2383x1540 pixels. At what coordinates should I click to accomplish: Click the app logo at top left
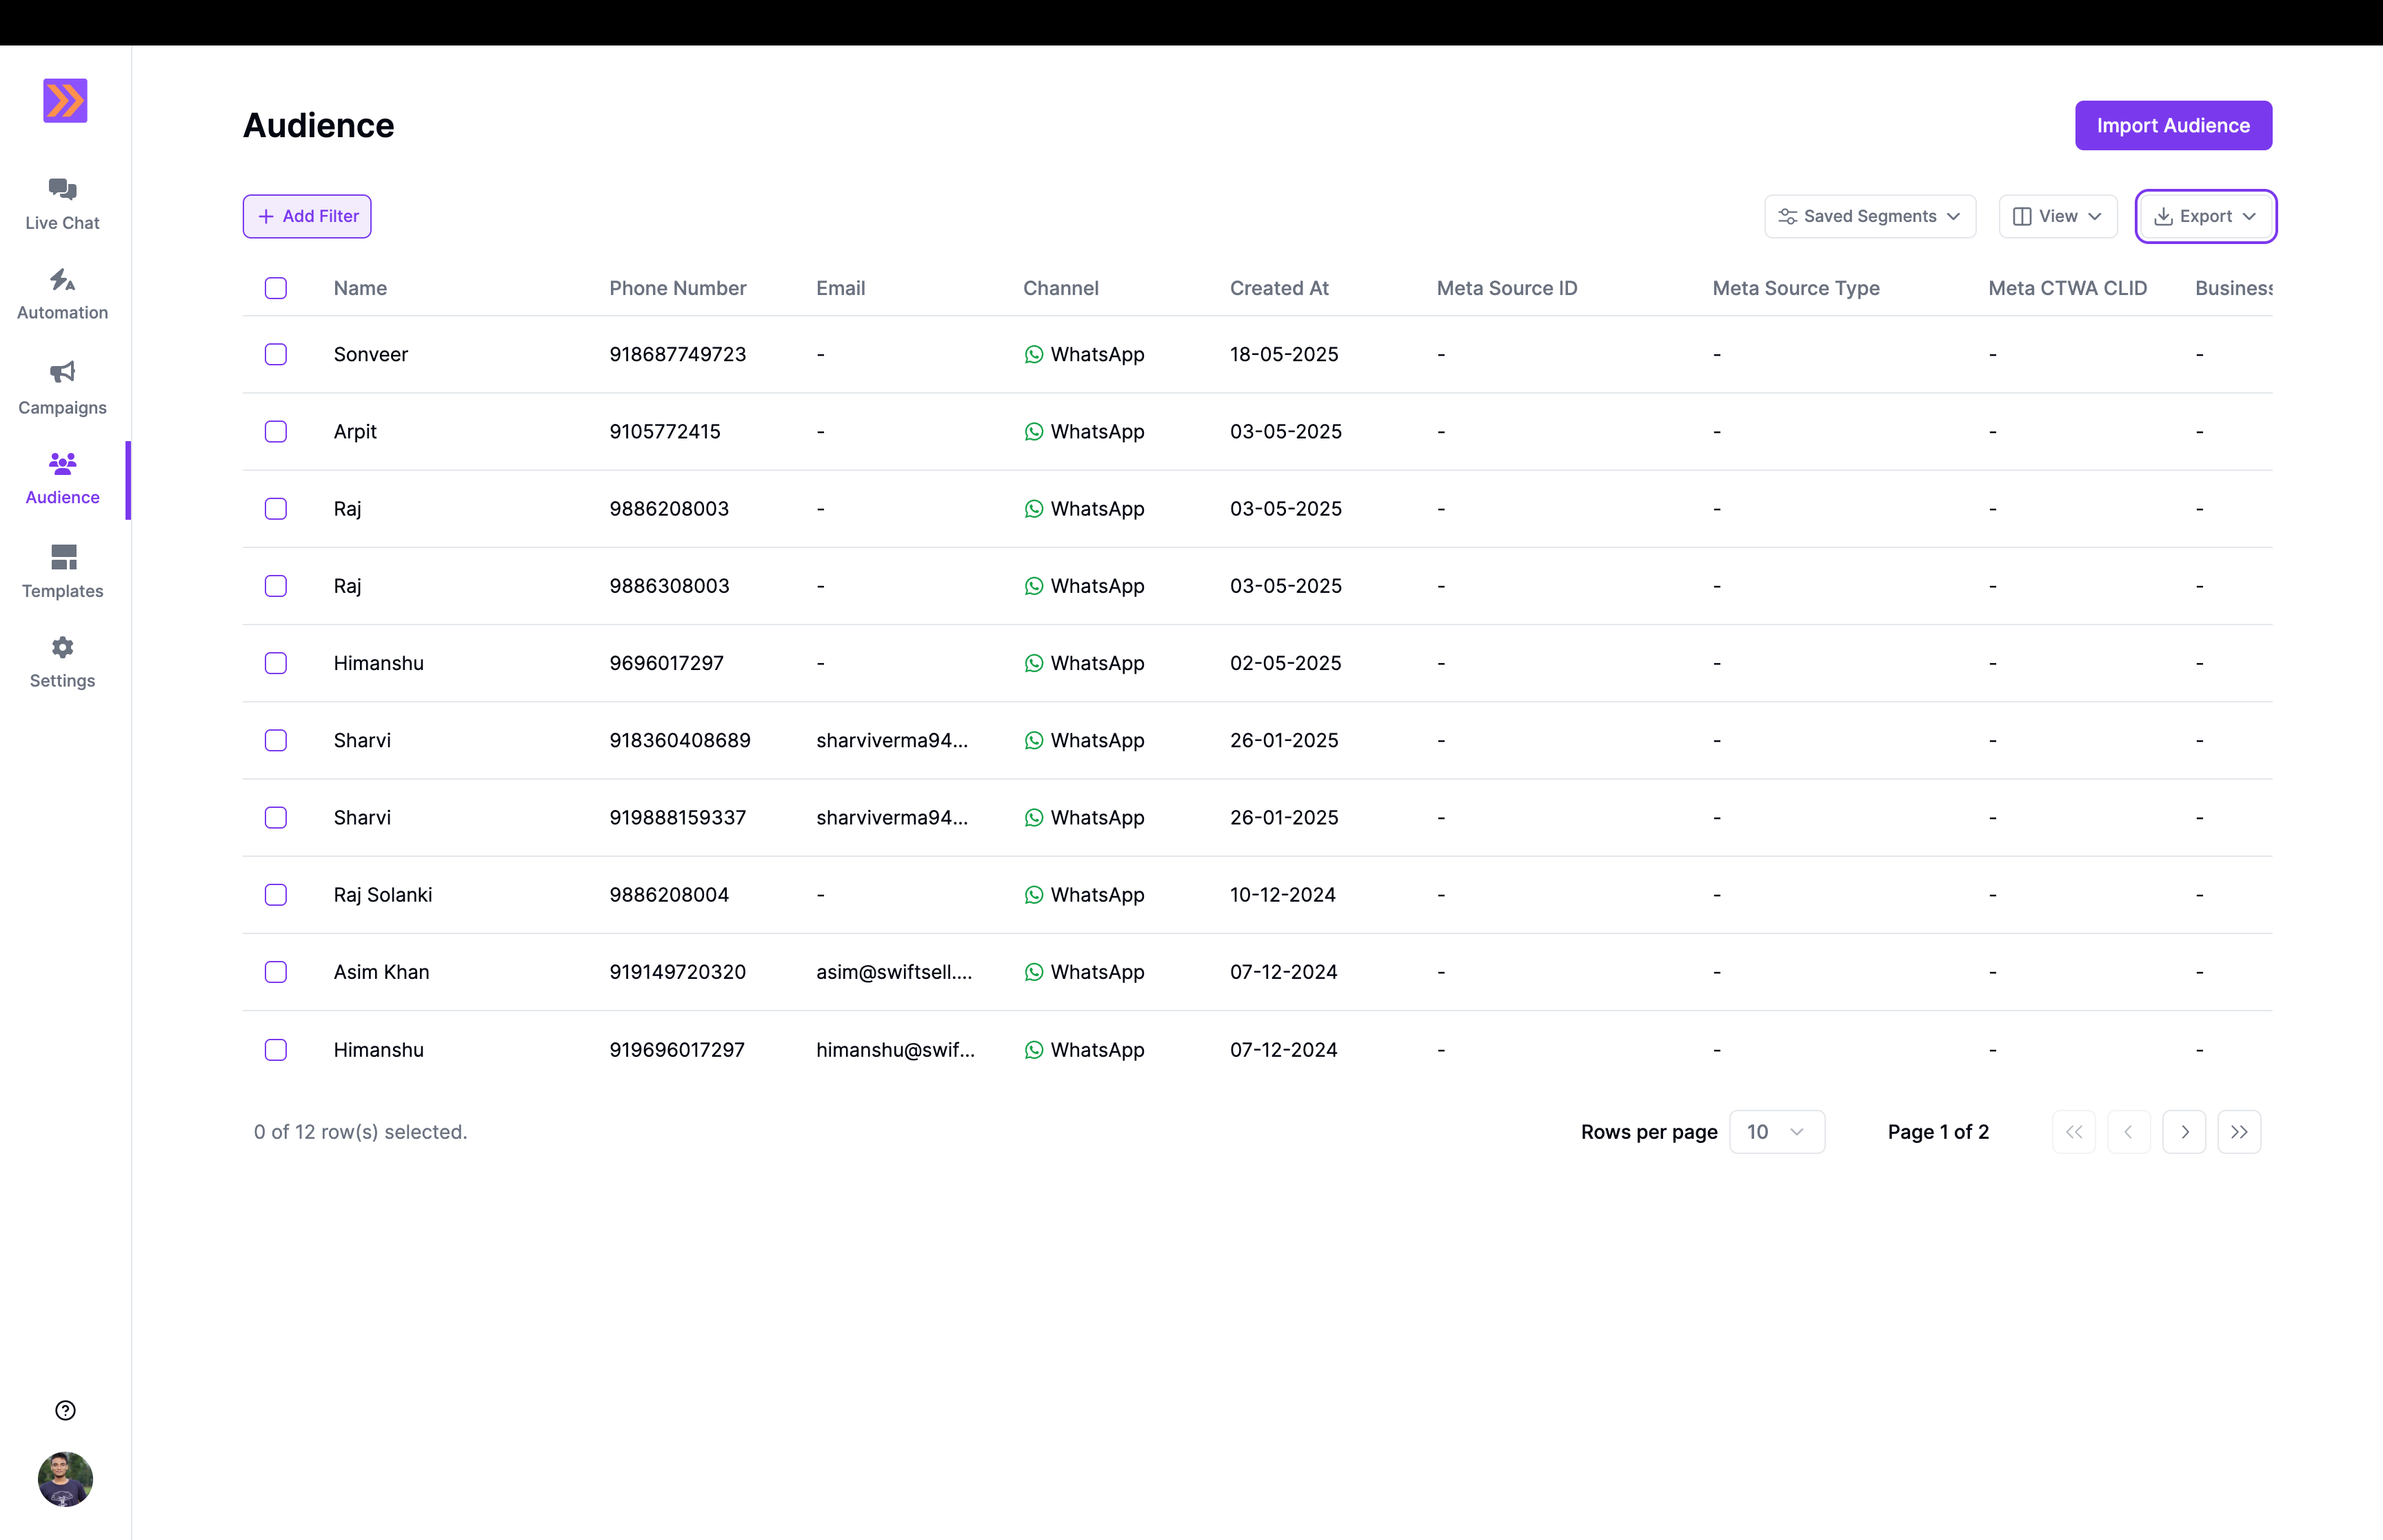pos(65,101)
